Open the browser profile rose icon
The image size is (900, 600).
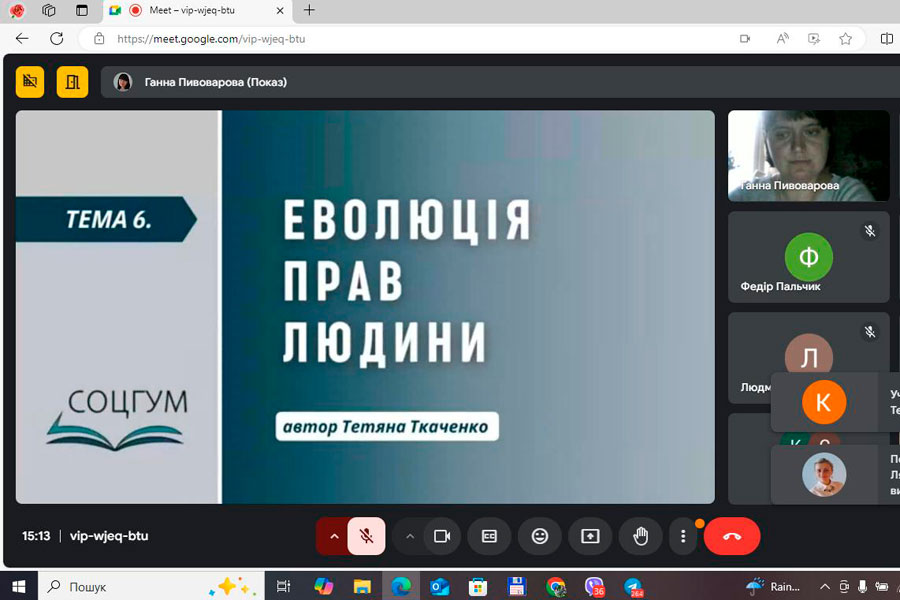(17, 10)
